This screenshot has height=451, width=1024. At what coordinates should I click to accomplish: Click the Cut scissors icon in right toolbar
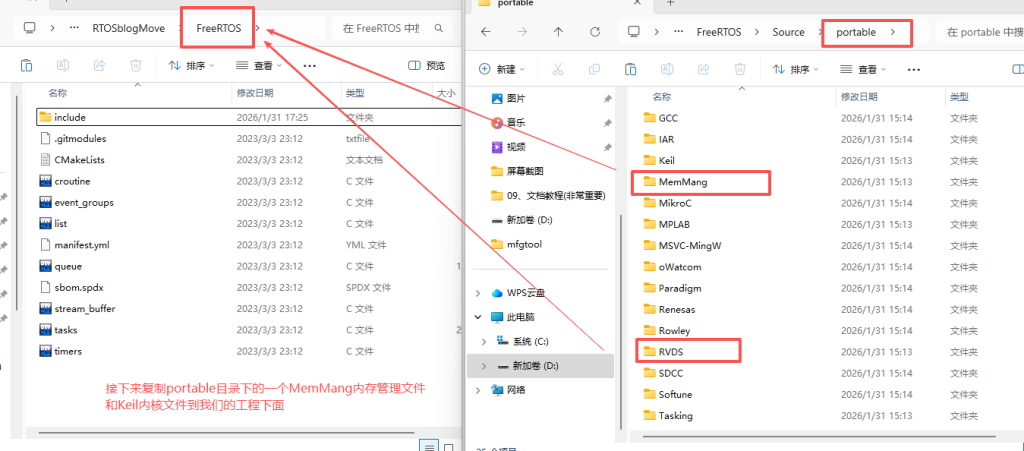coord(558,69)
